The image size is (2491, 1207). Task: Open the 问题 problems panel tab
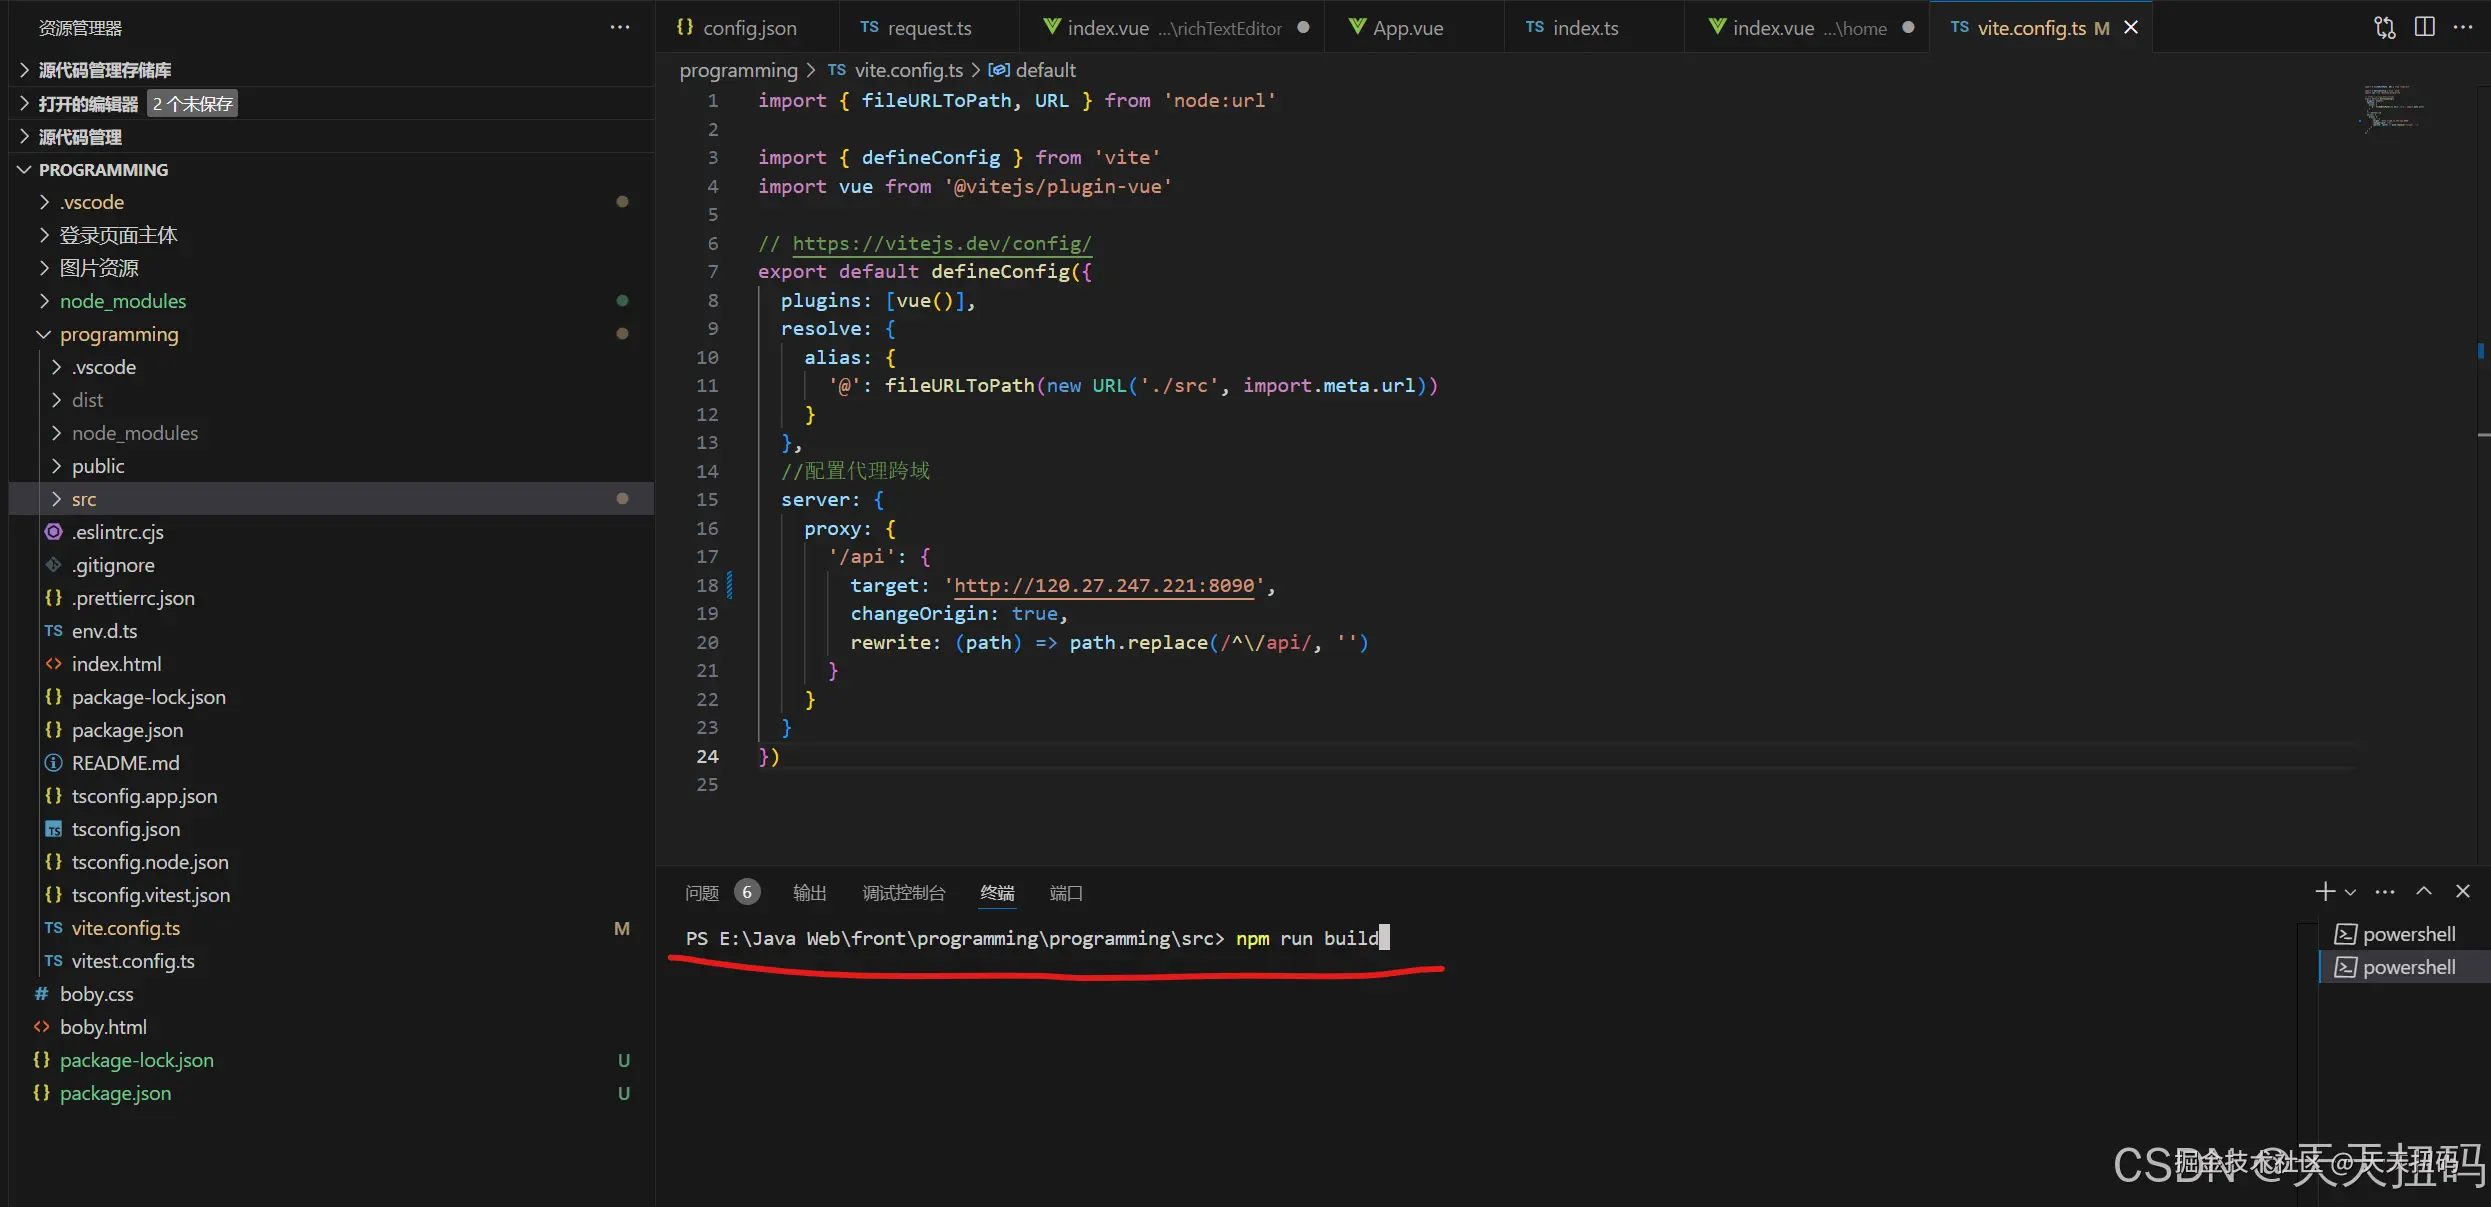pyautogui.click(x=702, y=893)
